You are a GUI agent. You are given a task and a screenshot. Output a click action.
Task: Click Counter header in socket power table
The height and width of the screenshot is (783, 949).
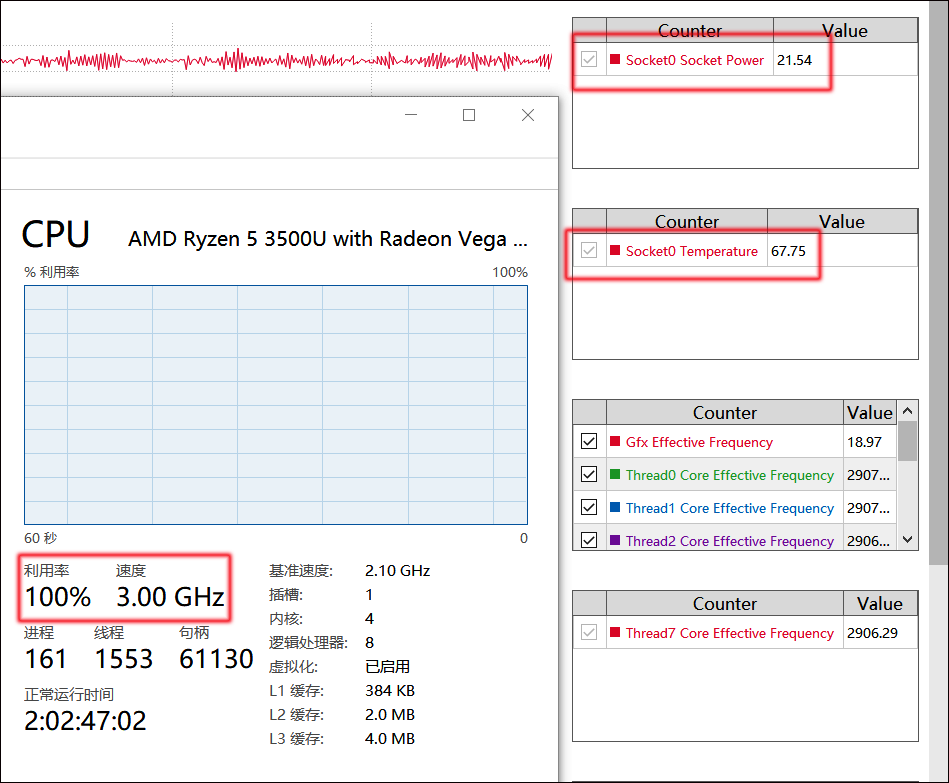click(689, 30)
